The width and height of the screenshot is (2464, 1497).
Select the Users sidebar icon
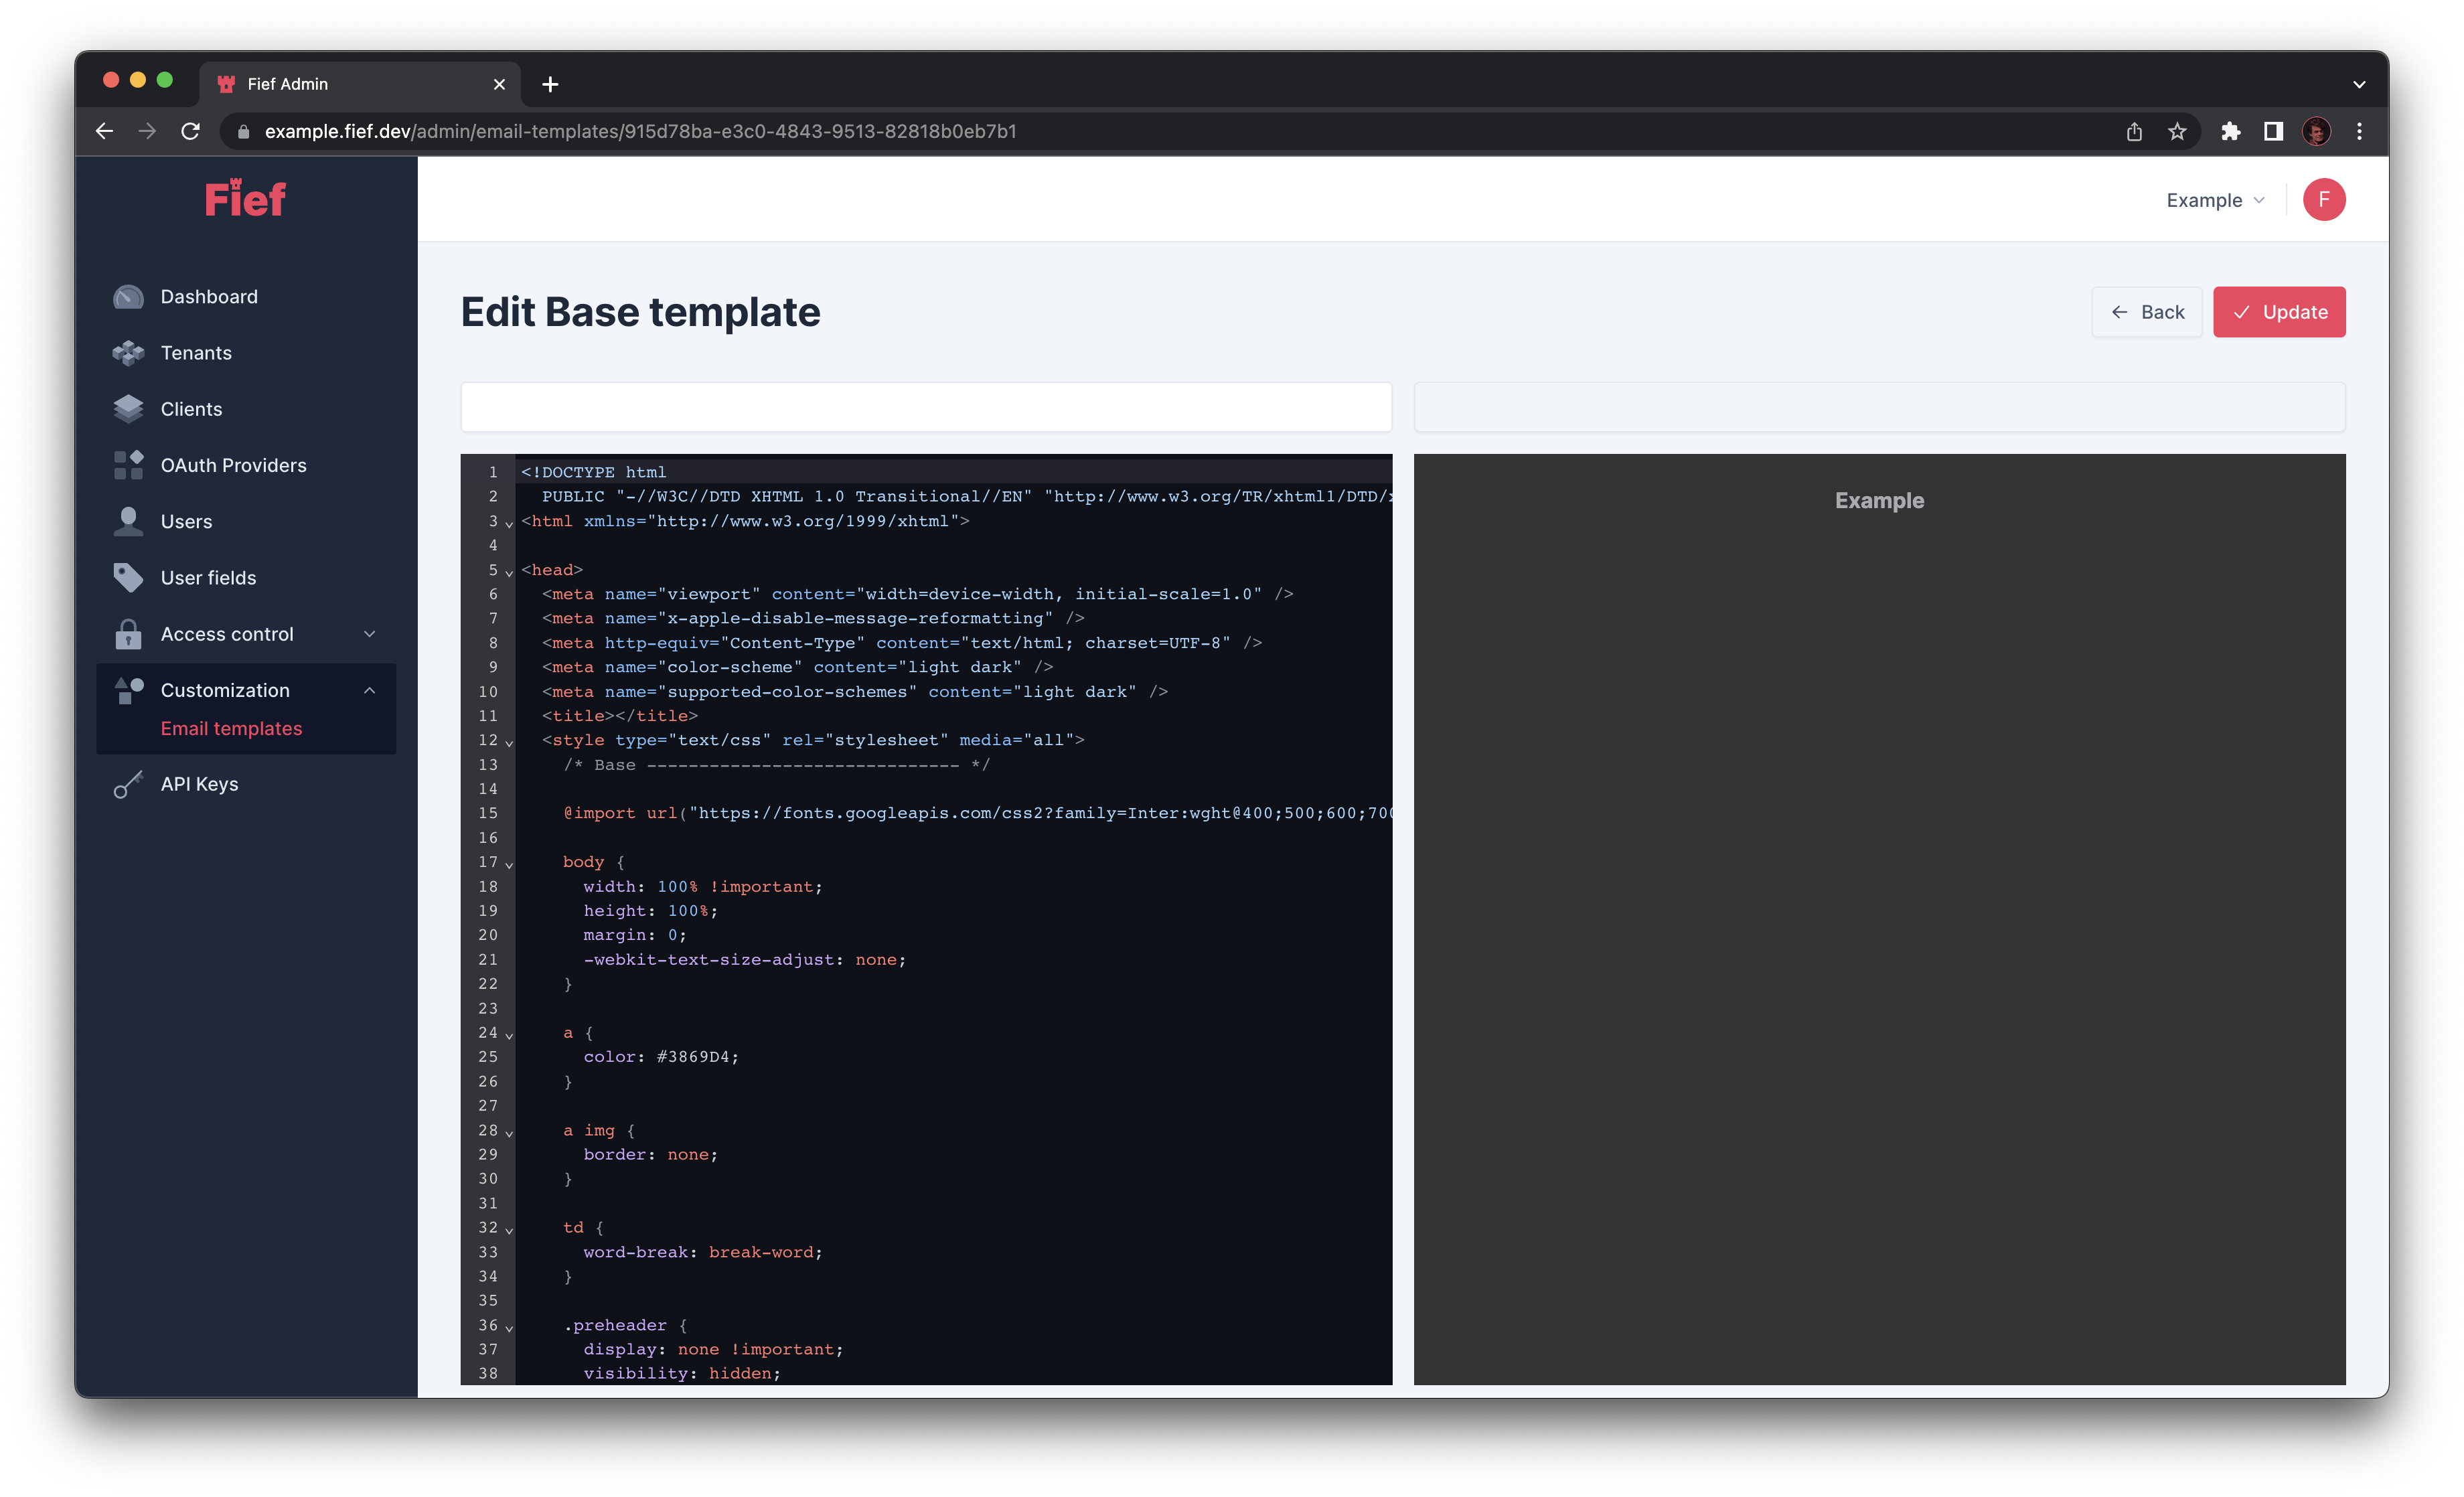click(128, 521)
